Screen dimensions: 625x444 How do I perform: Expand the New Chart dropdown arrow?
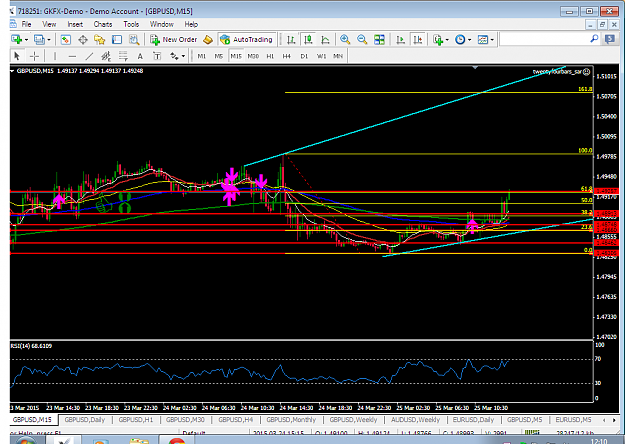[x=26, y=40]
